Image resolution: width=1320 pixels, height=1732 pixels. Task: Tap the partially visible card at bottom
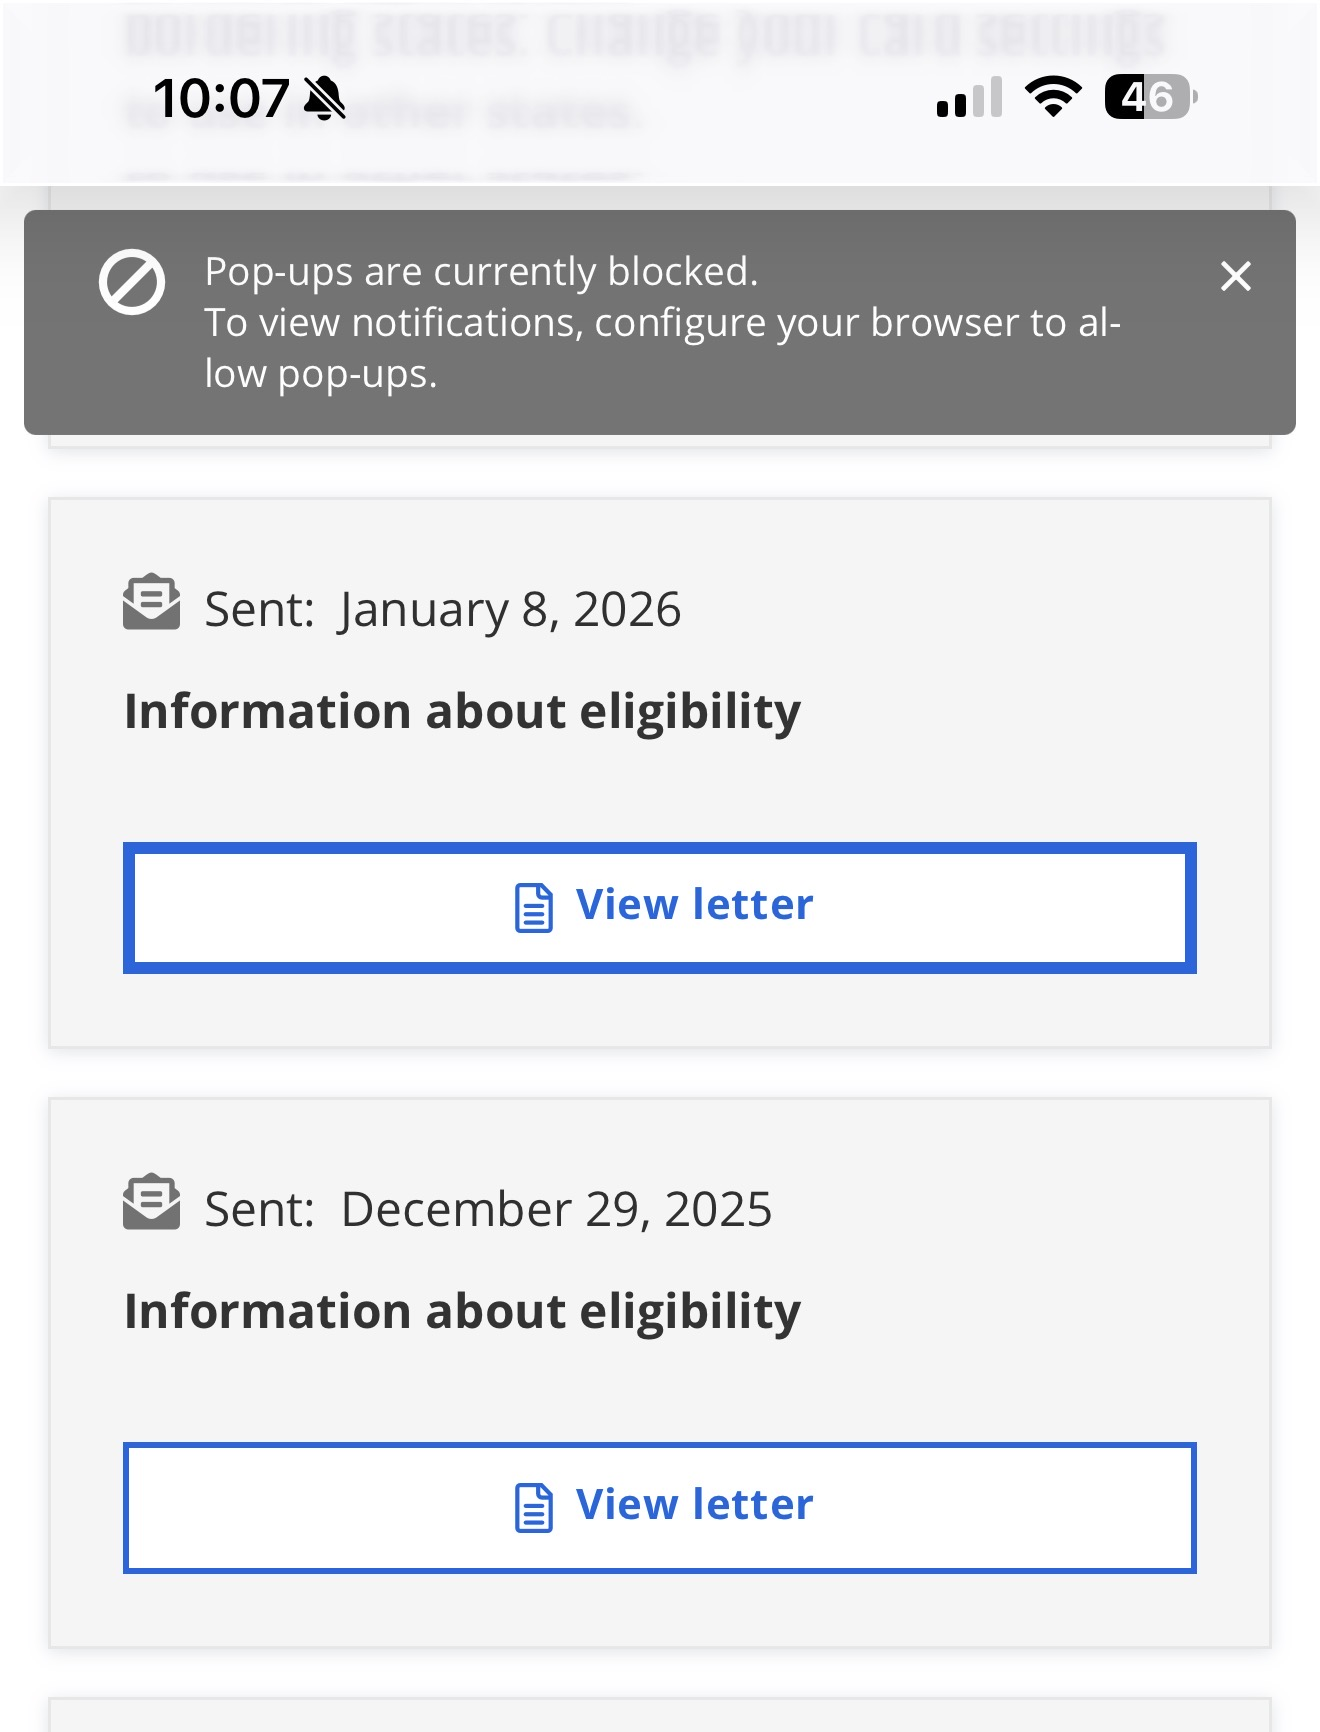point(660,1716)
